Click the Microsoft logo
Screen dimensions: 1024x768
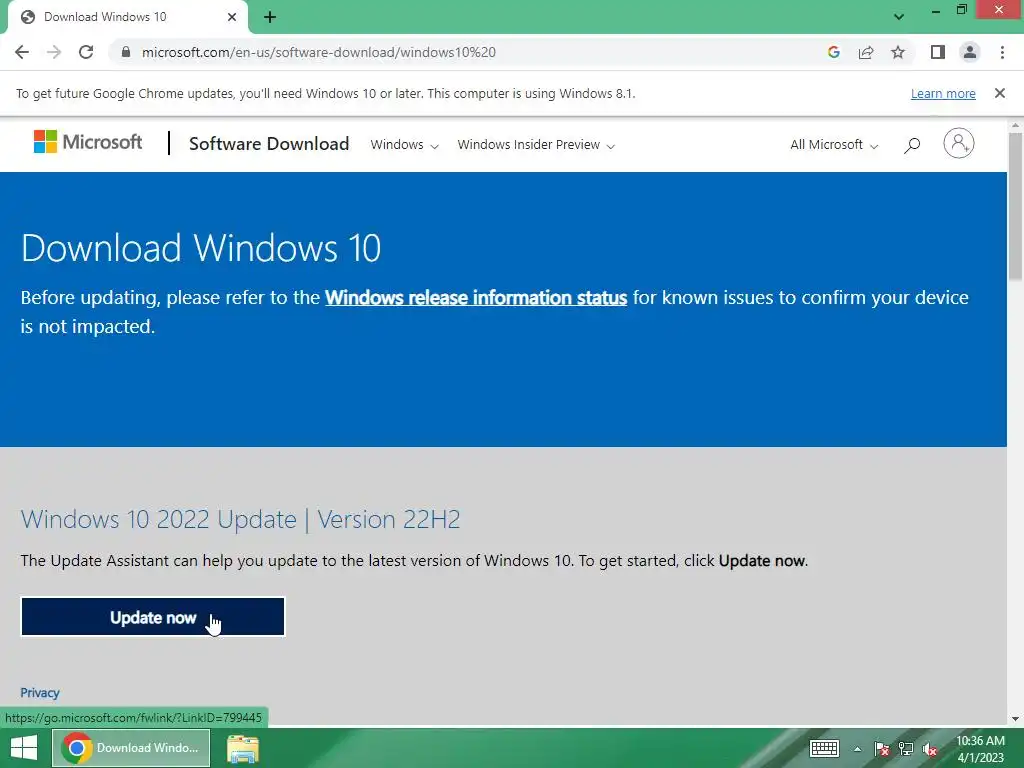click(x=88, y=142)
